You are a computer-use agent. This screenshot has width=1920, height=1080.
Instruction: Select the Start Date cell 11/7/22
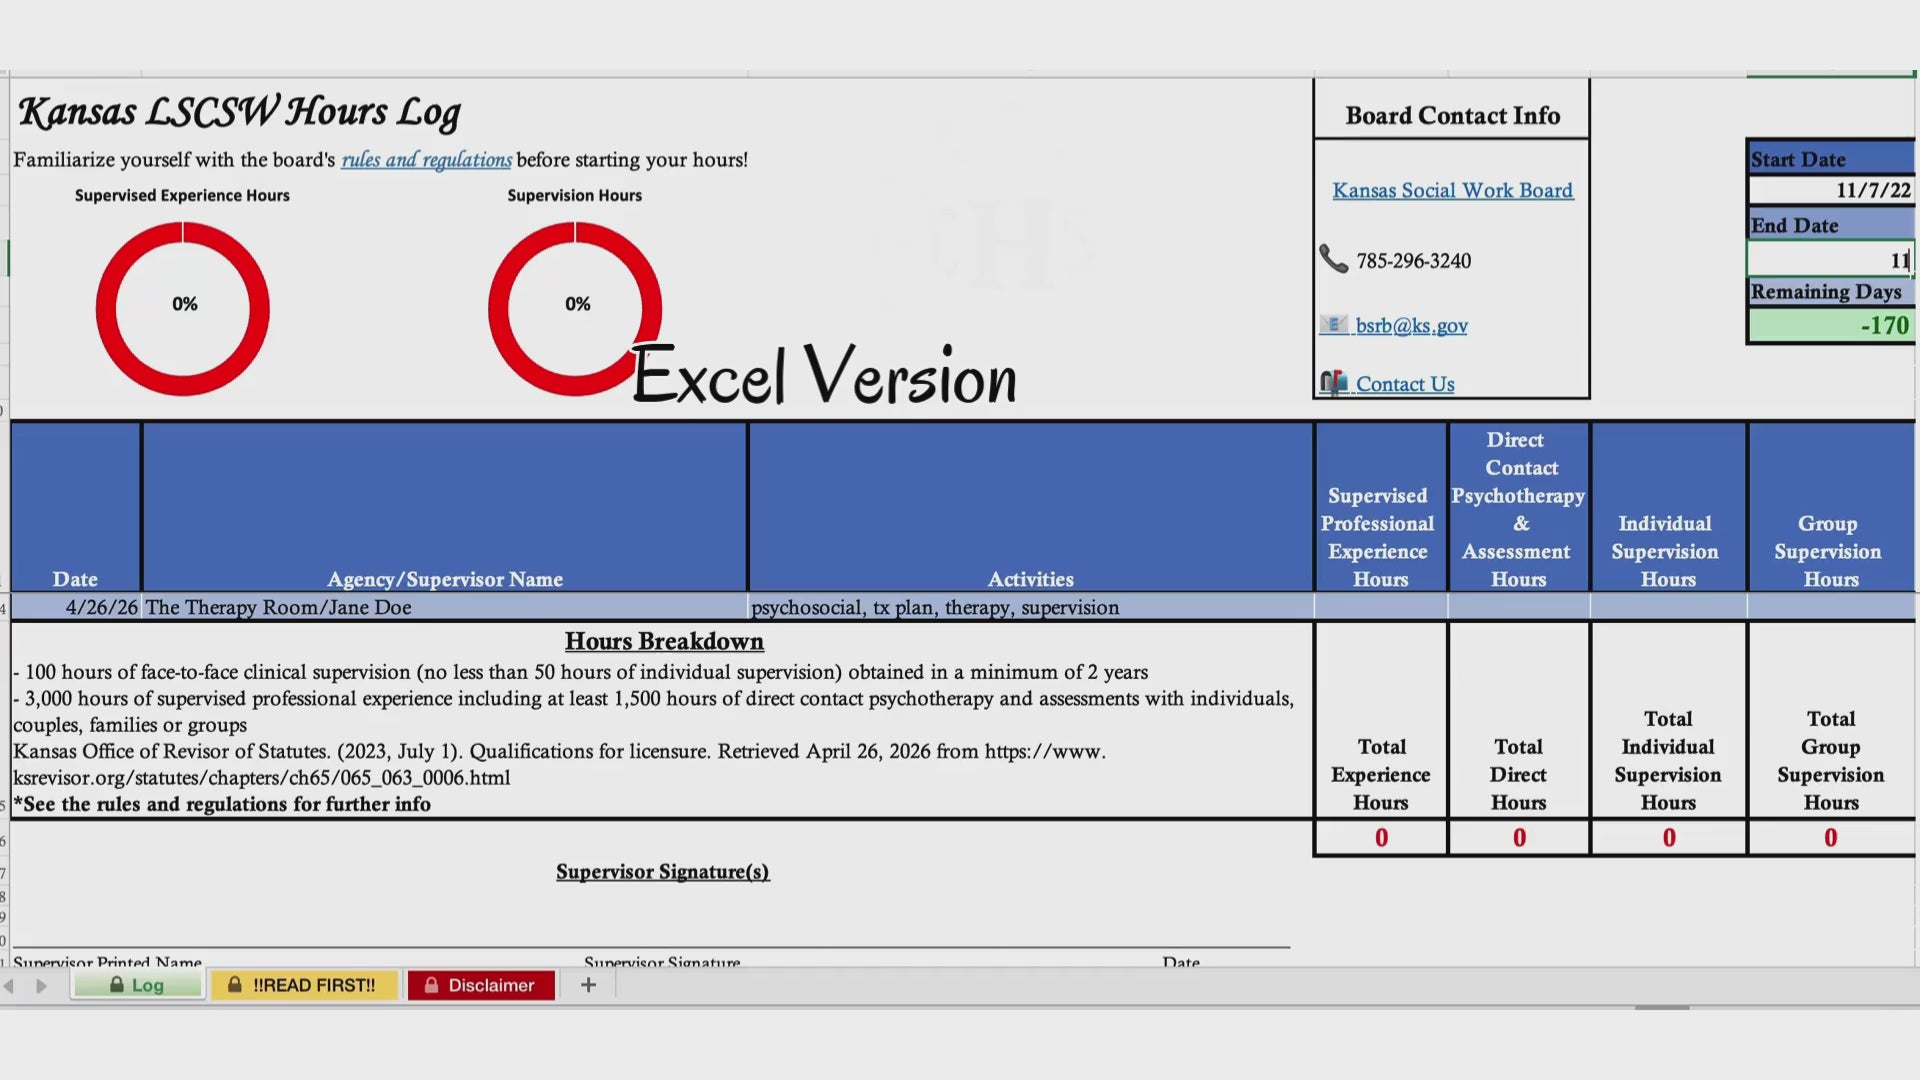(x=1831, y=190)
